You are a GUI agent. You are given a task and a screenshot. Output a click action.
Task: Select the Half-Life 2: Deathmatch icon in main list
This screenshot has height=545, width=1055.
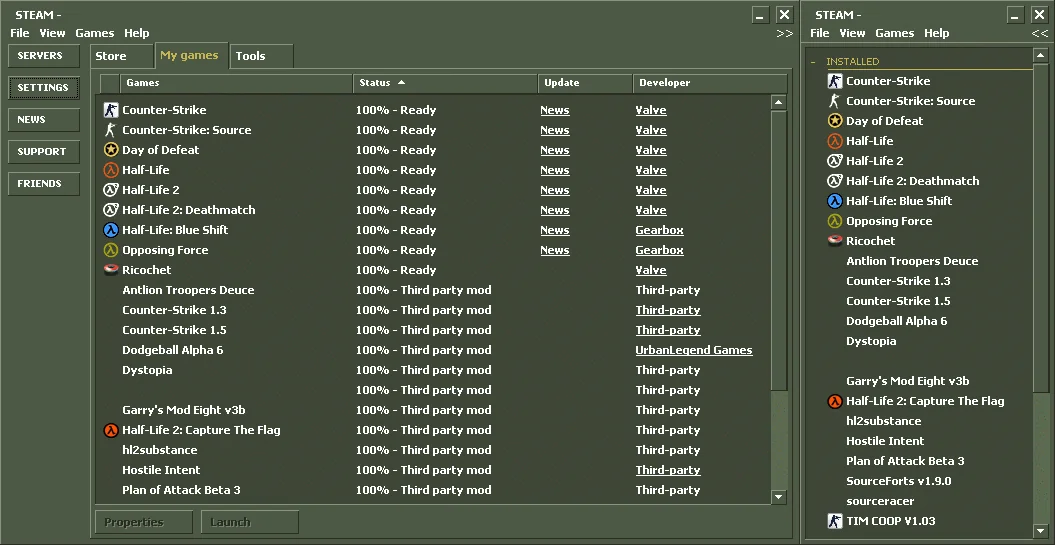(111, 210)
